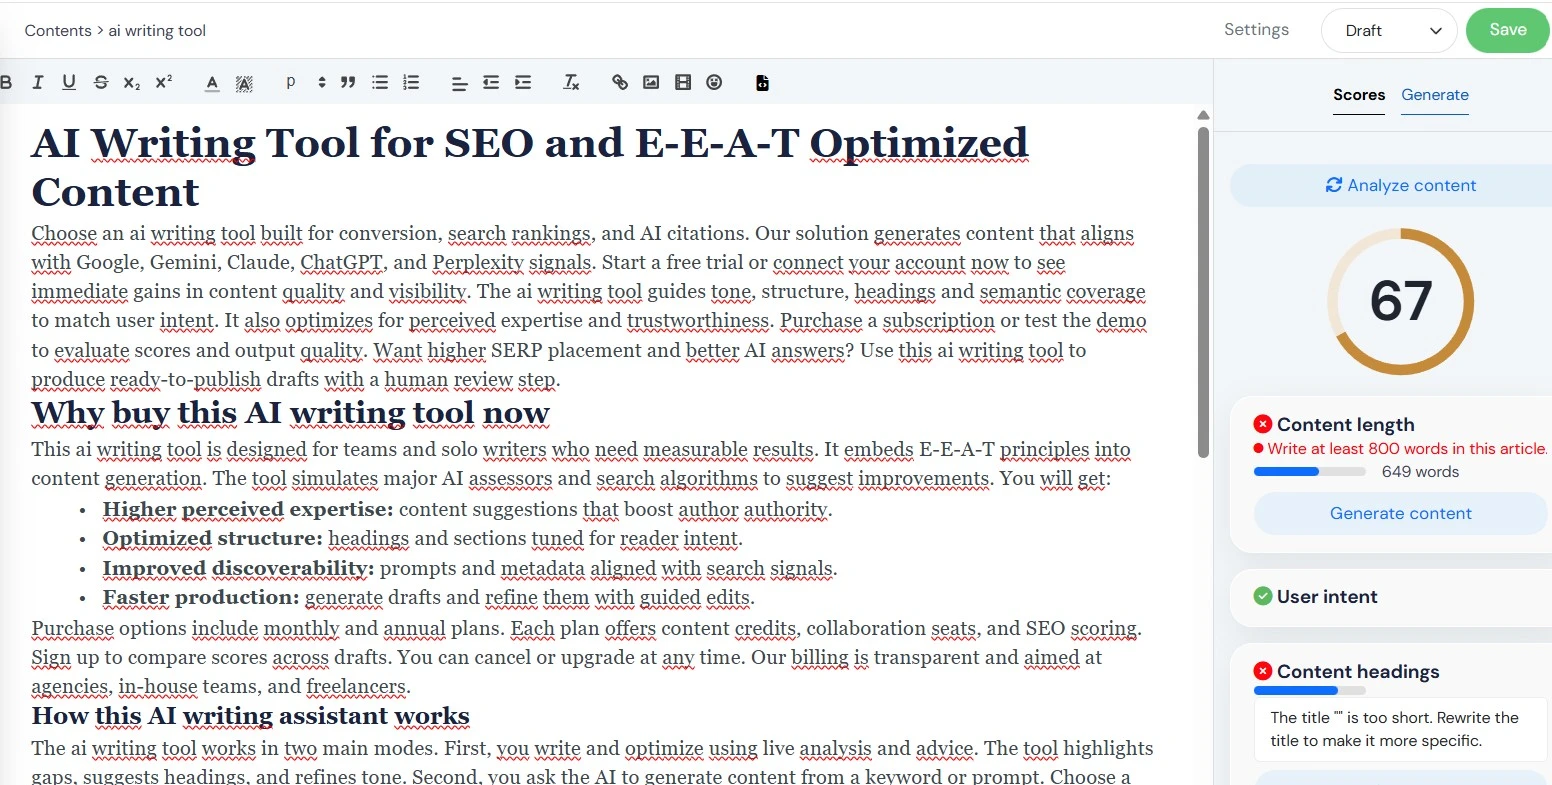Open the emoji picker
The height and width of the screenshot is (785, 1552).
[x=714, y=83]
